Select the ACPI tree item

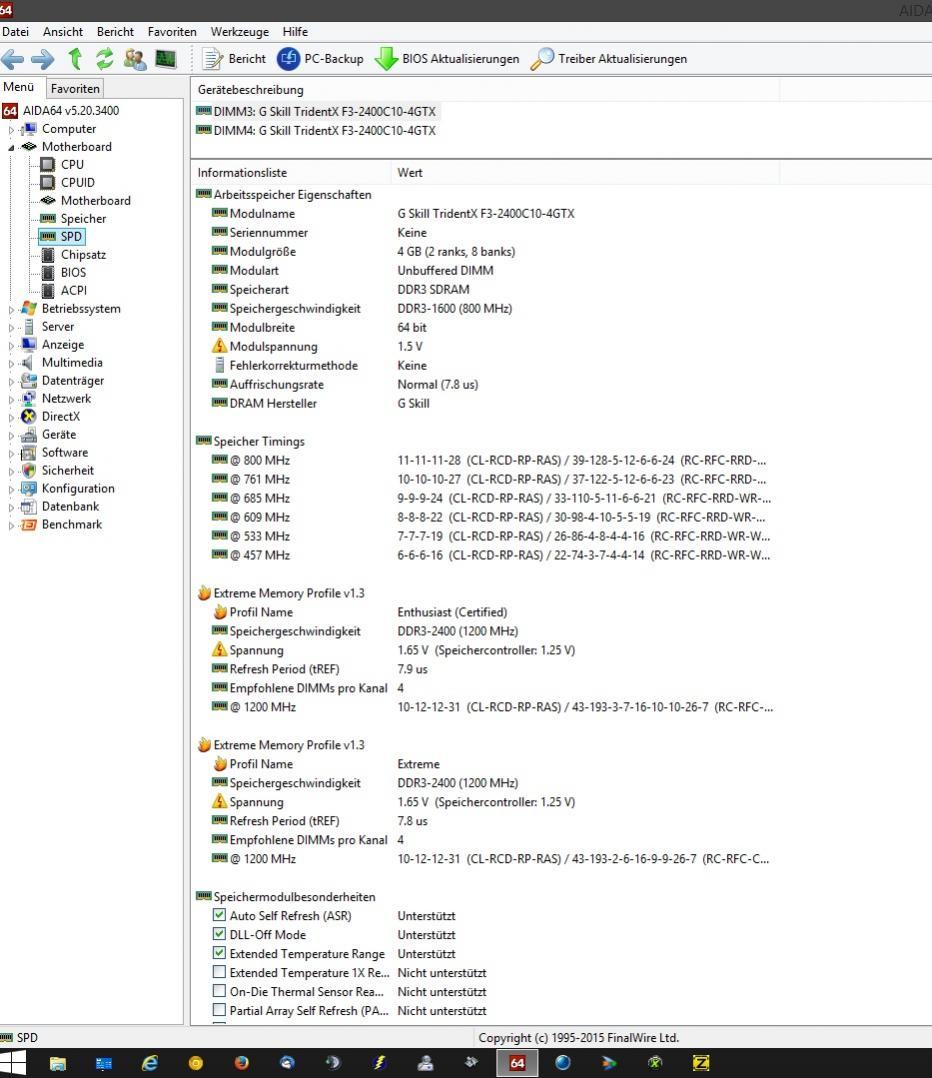click(74, 290)
